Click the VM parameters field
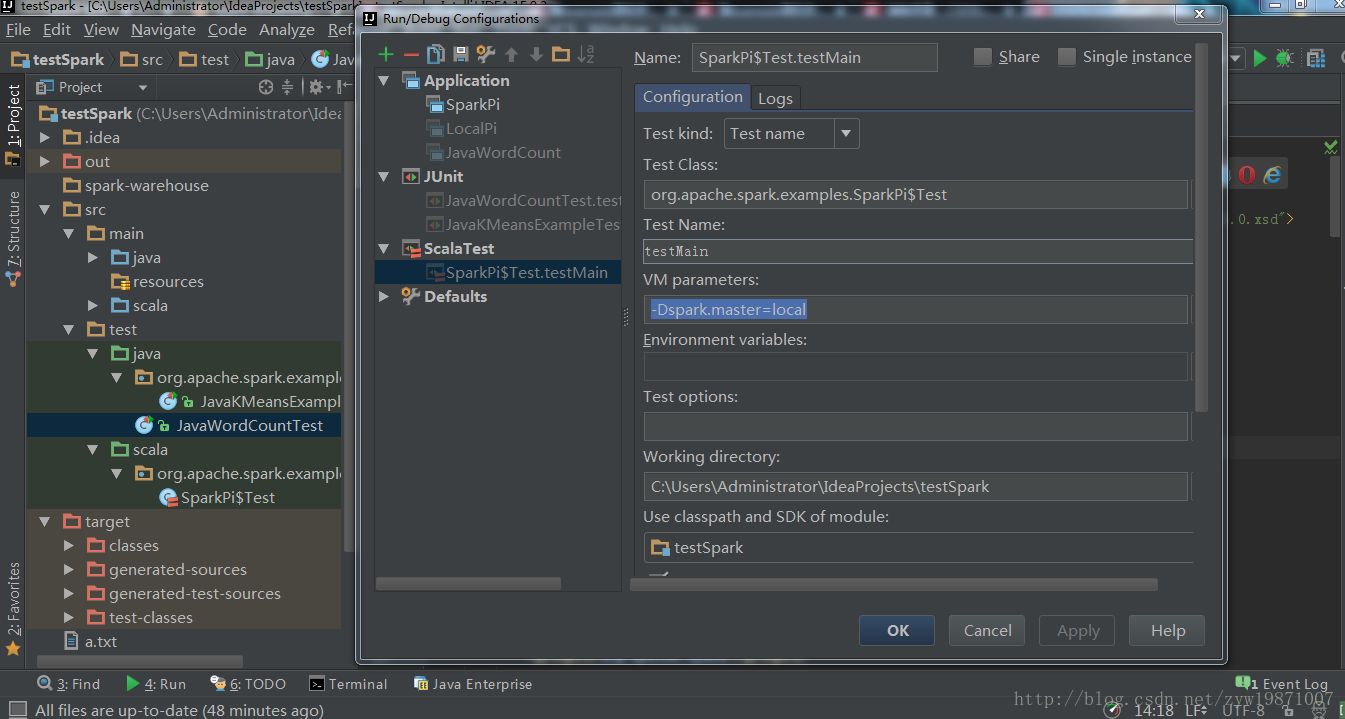 [x=915, y=309]
